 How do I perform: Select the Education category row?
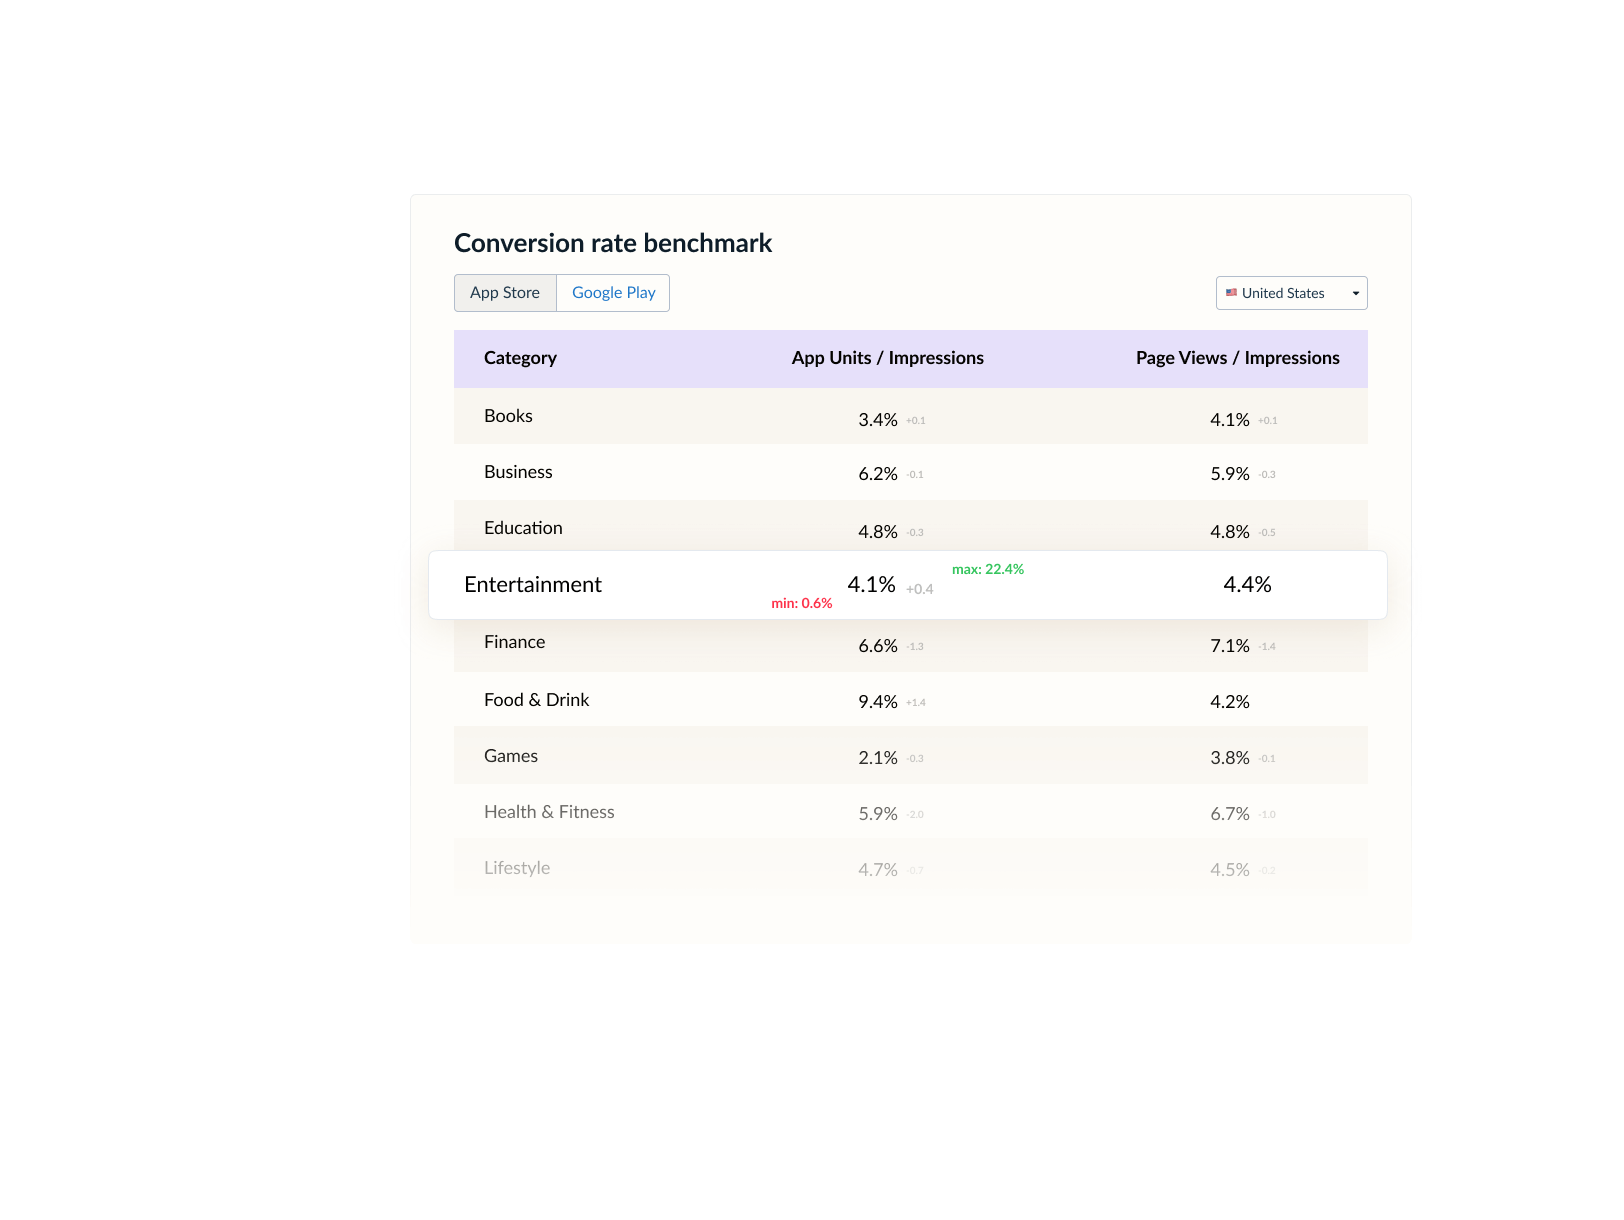coord(523,528)
